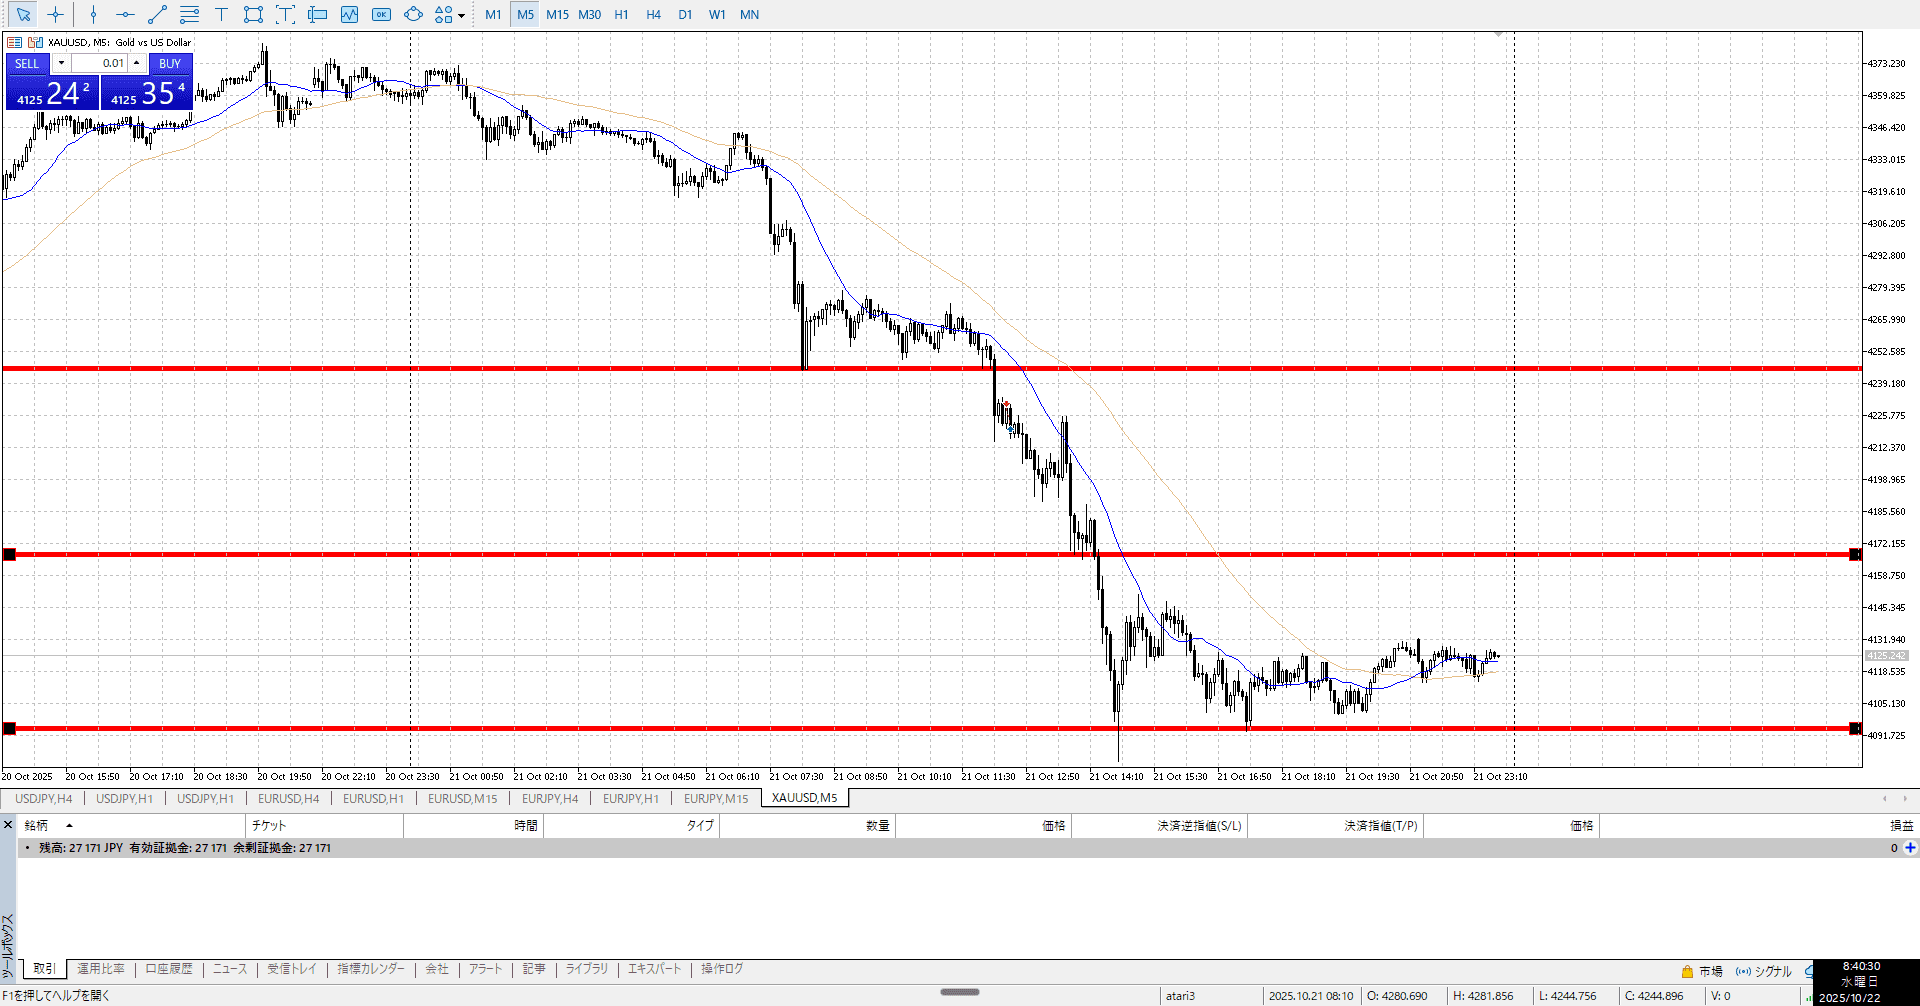Pick the vertical line drawing tool
This screenshot has height=1006, width=1920.
coord(93,14)
